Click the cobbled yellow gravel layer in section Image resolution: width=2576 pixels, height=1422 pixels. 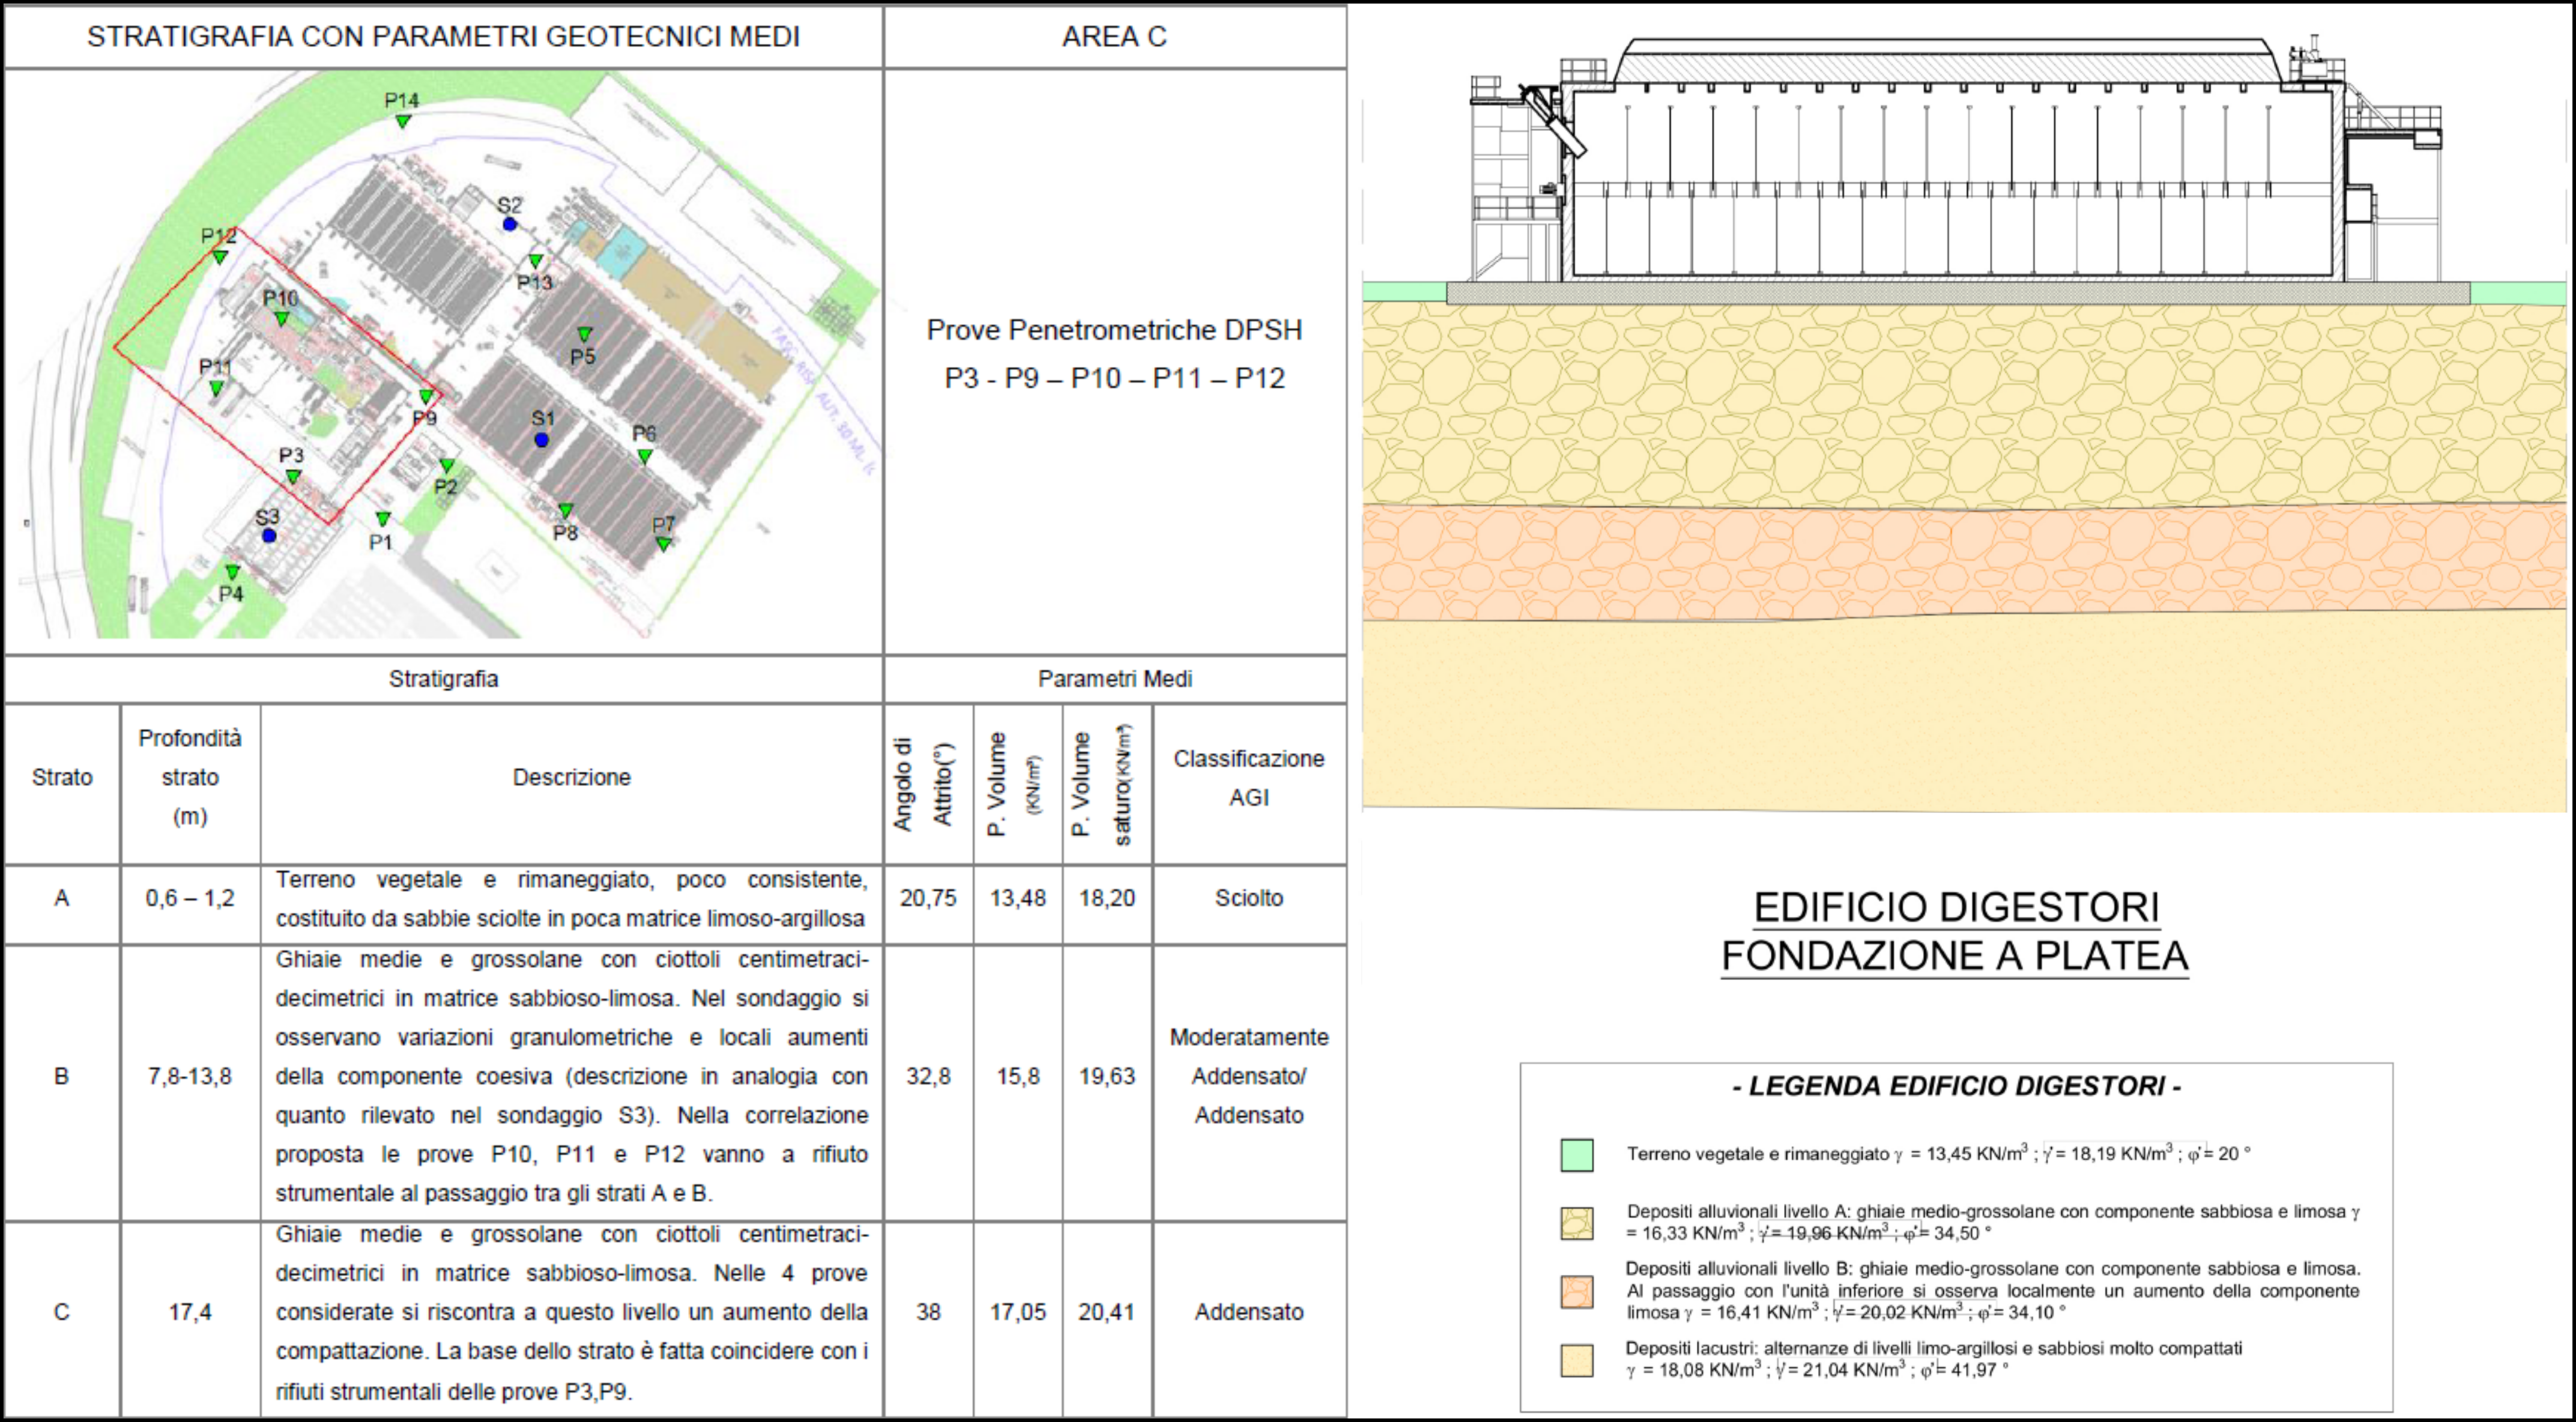[x=1964, y=405]
